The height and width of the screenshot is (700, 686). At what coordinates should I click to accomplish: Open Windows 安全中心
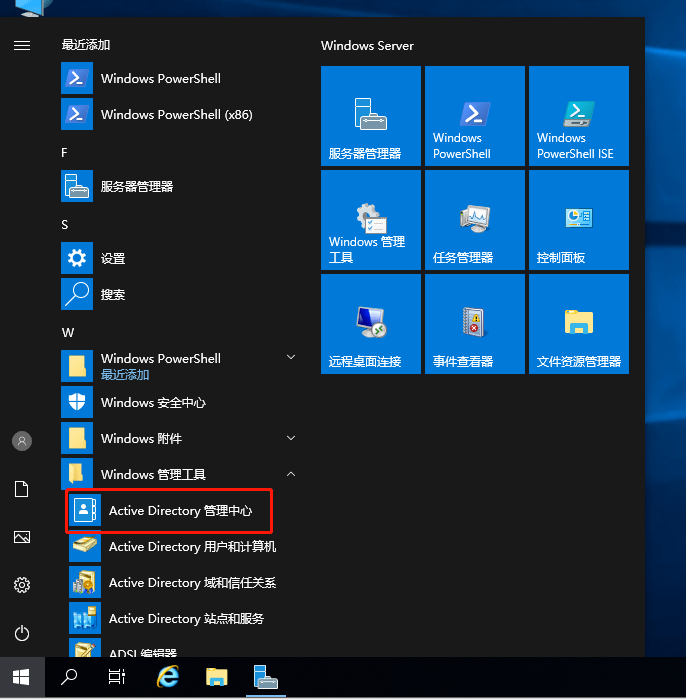click(x=179, y=402)
